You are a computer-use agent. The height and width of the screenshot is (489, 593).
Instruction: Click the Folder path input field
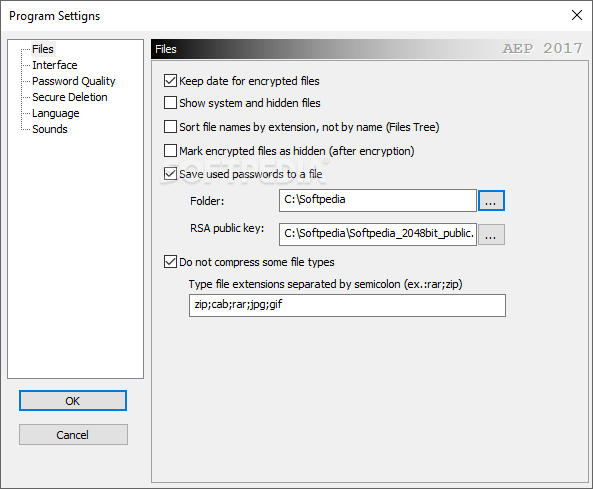click(x=377, y=200)
